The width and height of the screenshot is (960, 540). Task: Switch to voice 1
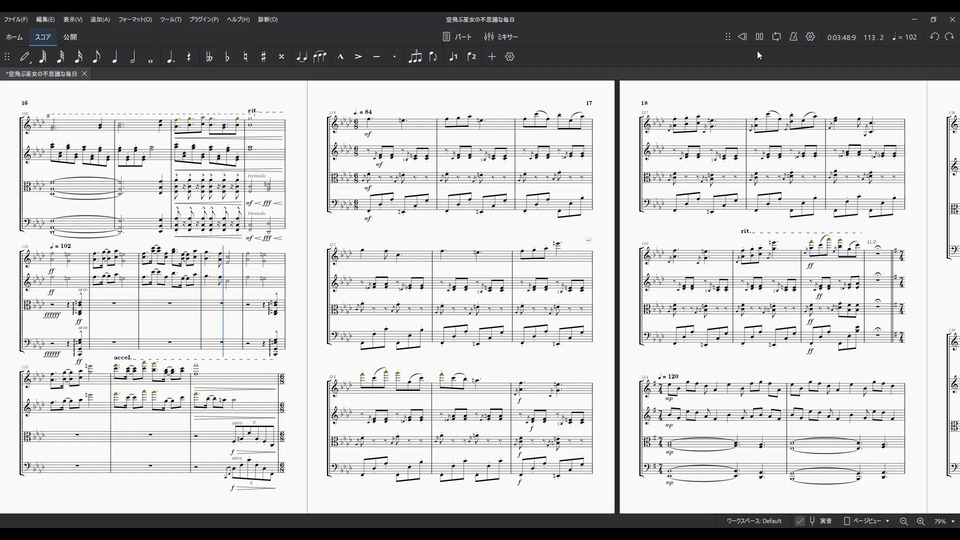pyautogui.click(x=453, y=56)
